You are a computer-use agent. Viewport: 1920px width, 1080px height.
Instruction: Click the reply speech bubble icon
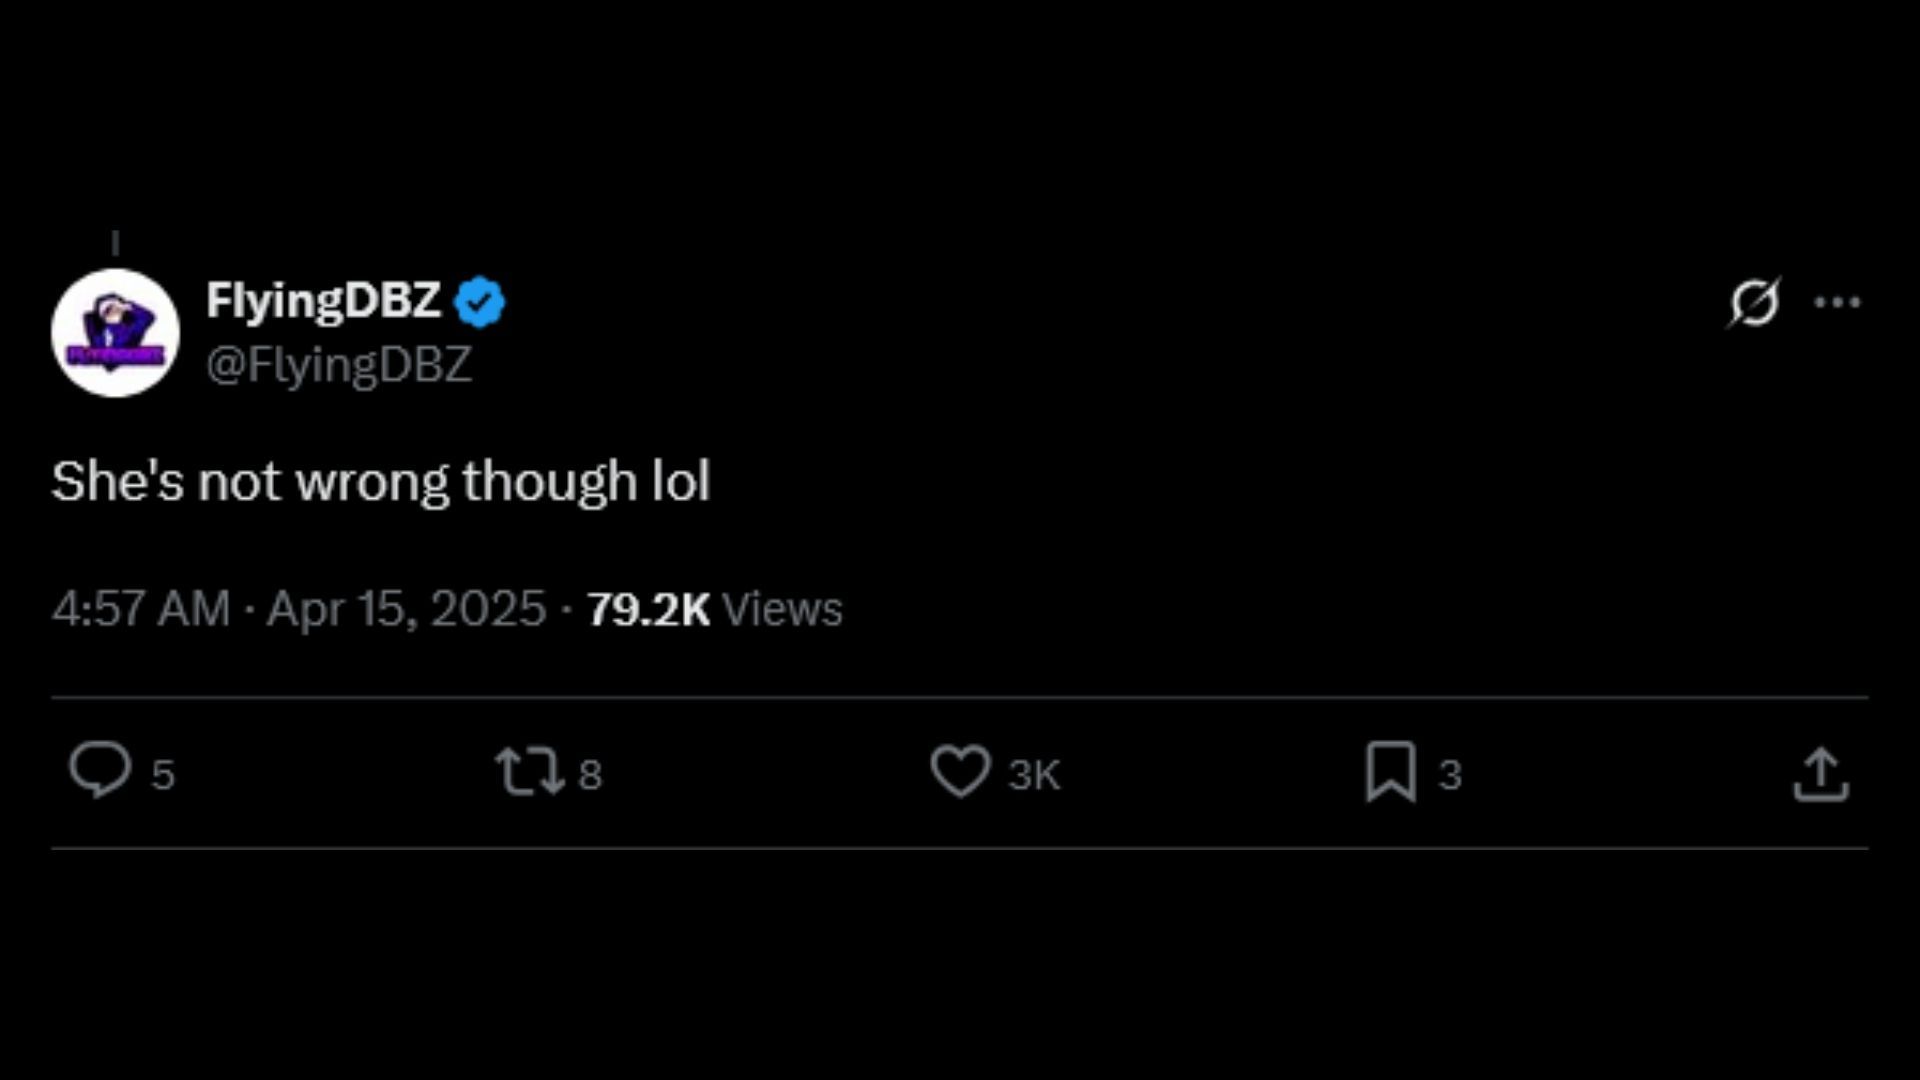pyautogui.click(x=99, y=771)
